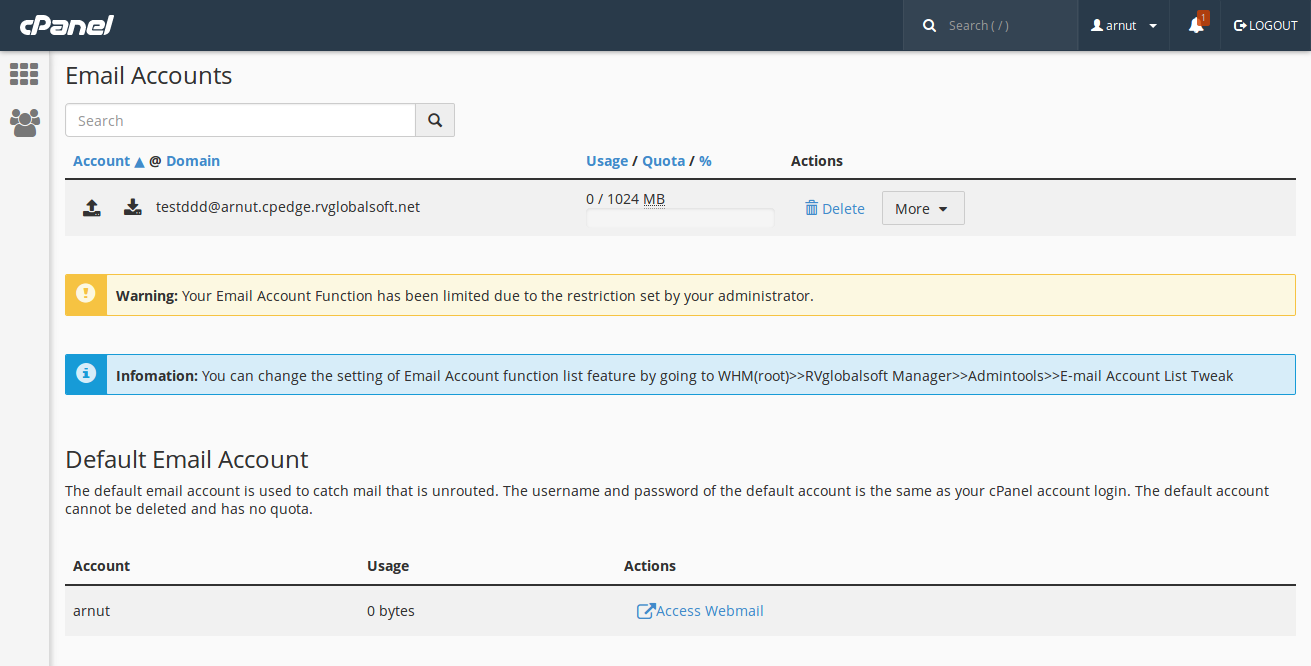Click the download icon for testddd account

132,207
